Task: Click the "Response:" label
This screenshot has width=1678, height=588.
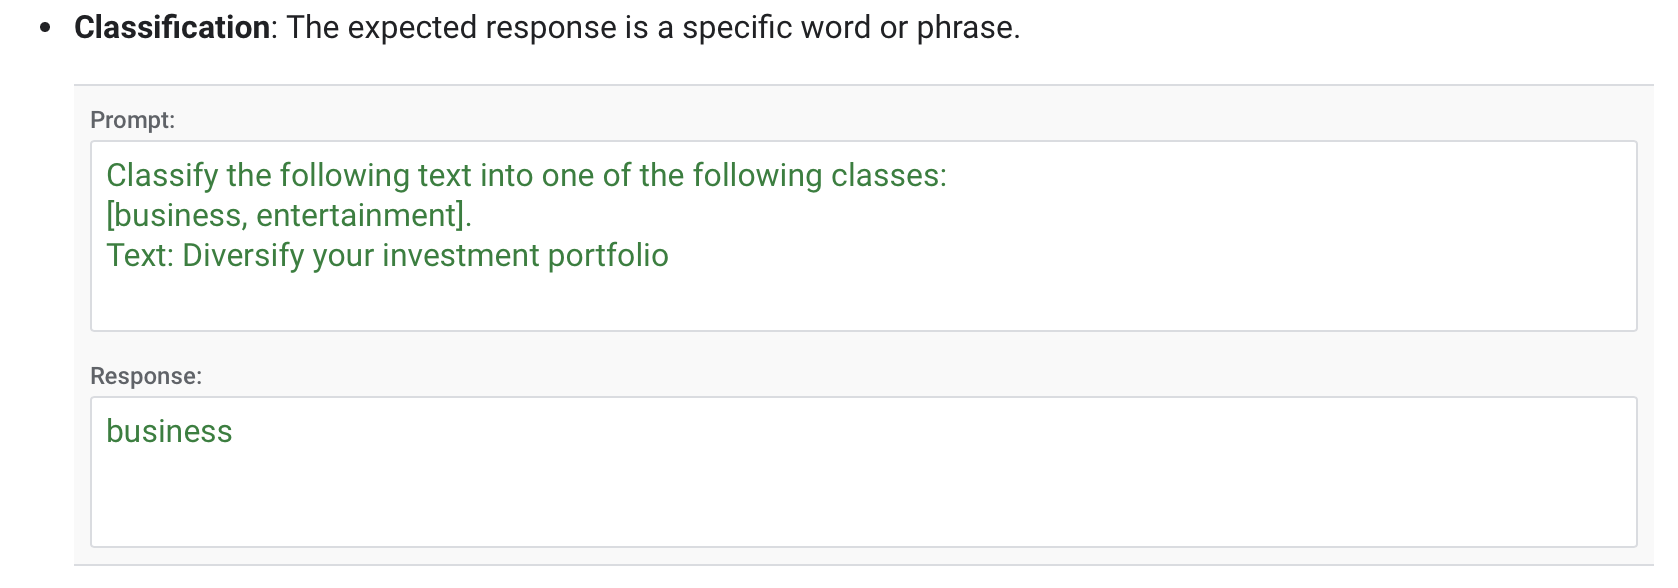Action: point(145,376)
